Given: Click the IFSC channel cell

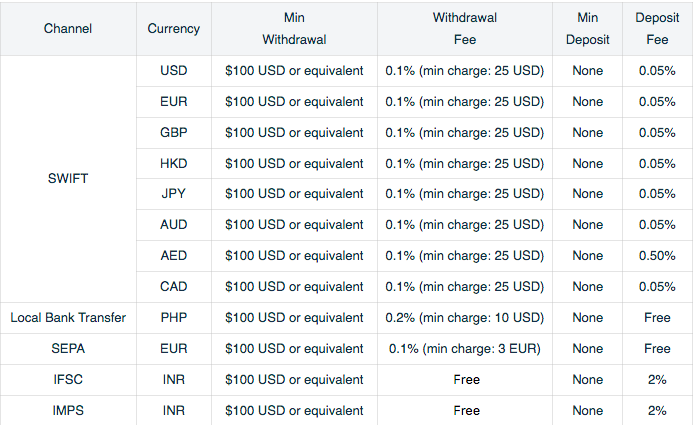Looking at the screenshot, I should pyautogui.click(x=68, y=380).
